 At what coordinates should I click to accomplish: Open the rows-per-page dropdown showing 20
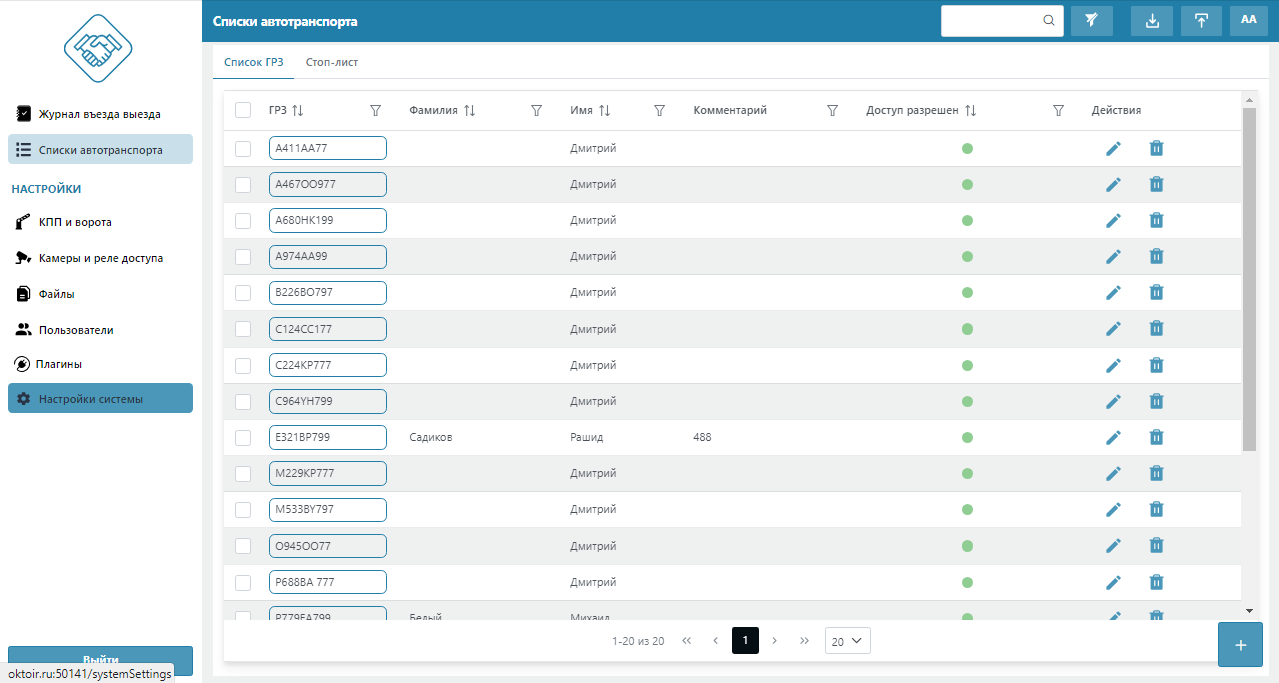pos(847,641)
